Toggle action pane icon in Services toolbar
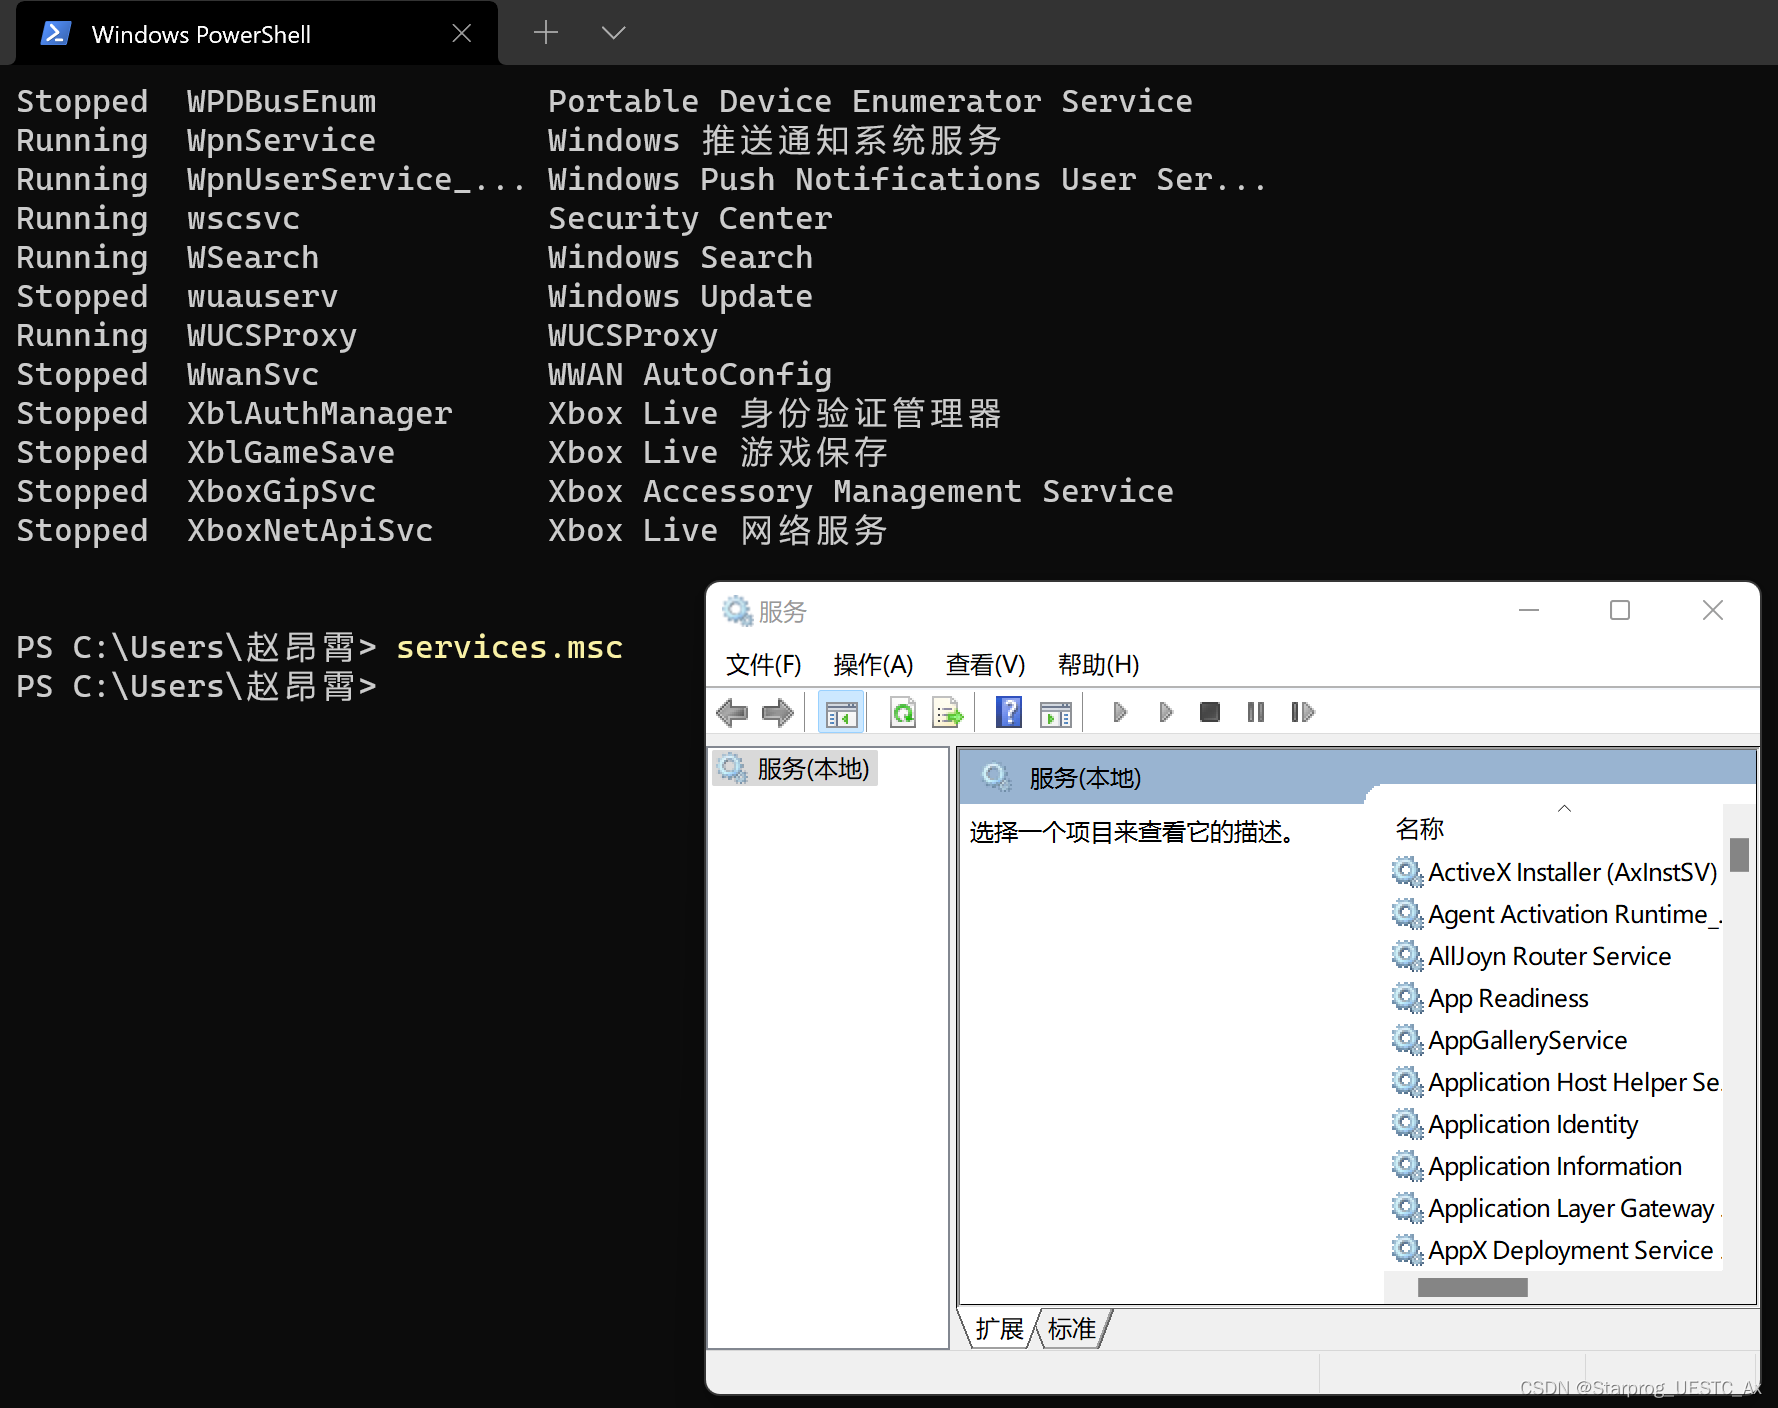Screen dimensions: 1778x1408 tap(1055, 713)
